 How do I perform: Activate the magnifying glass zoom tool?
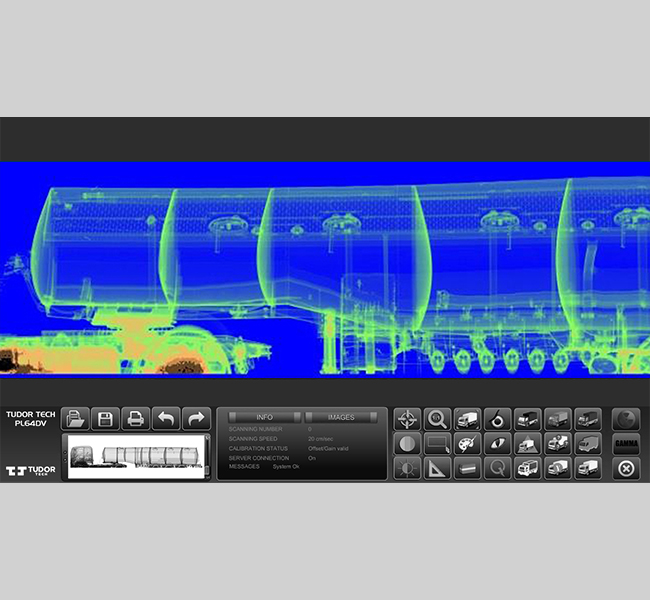(x=437, y=419)
